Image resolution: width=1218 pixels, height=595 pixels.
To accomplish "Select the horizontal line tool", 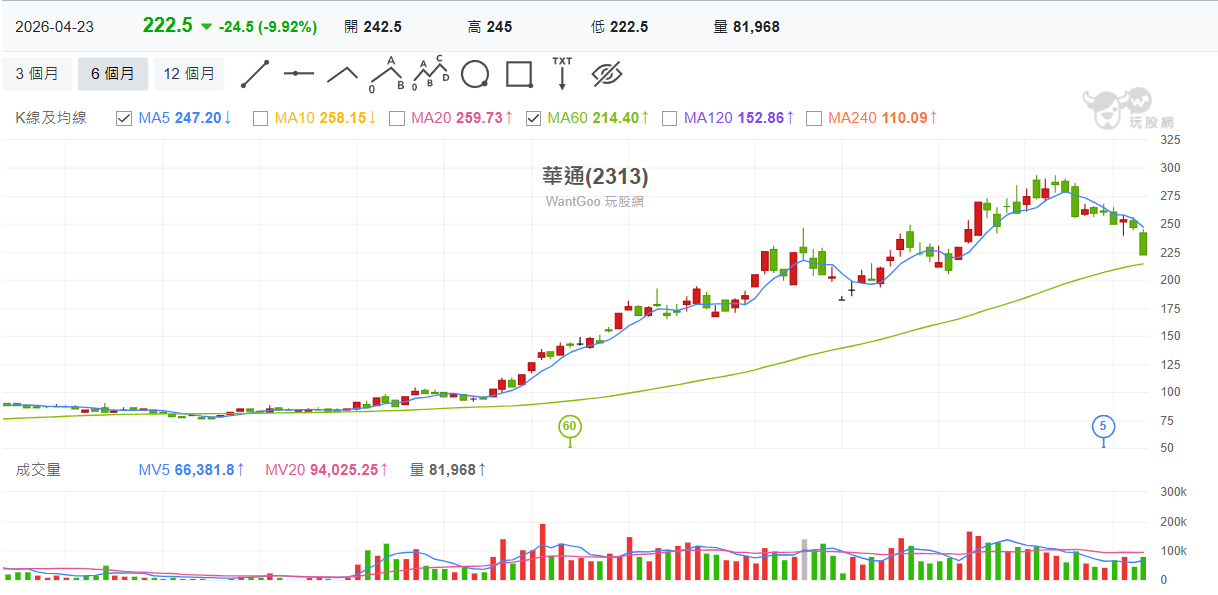I will 299,74.
